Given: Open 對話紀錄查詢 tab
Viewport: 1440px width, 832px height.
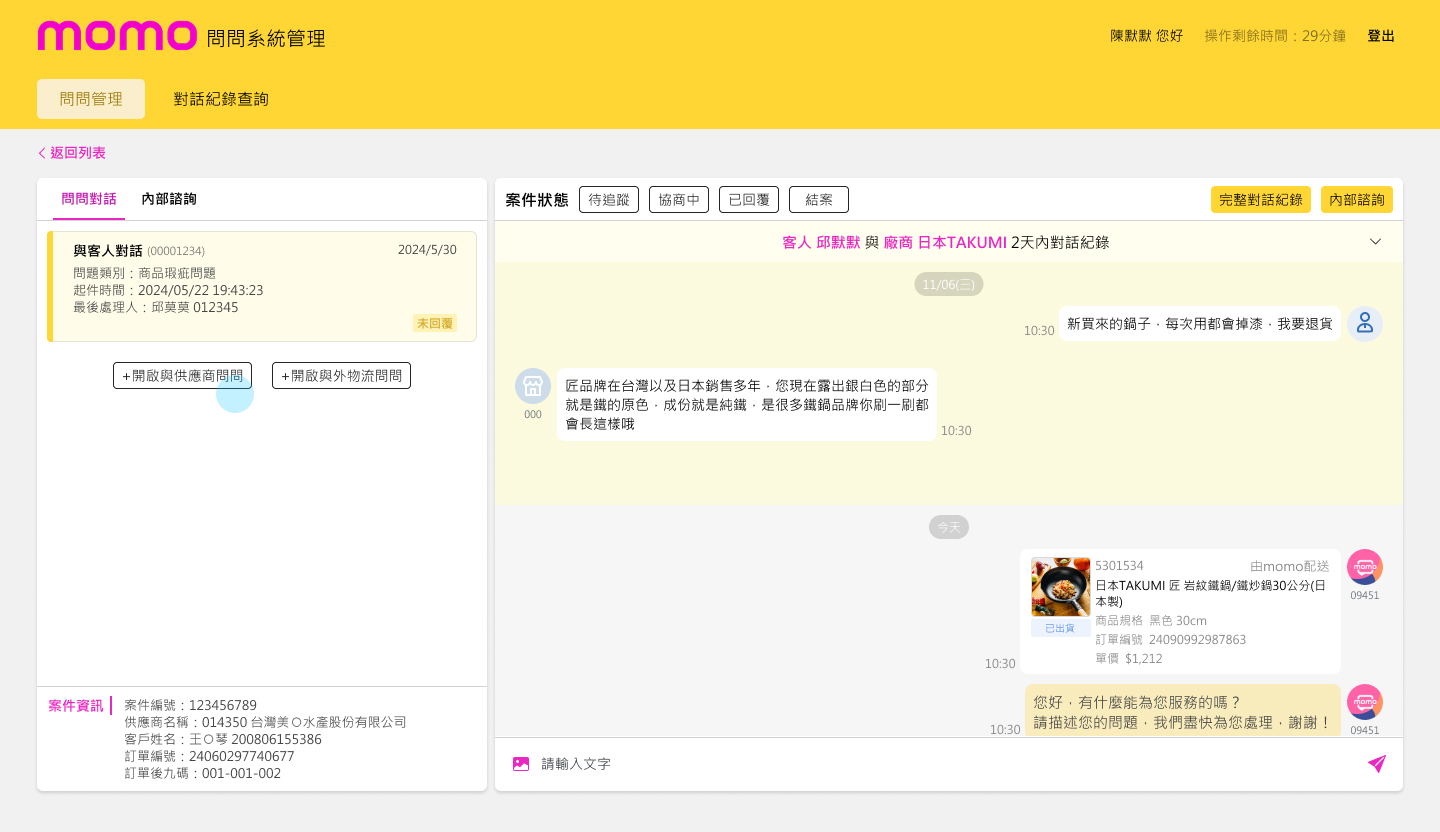Looking at the screenshot, I should point(221,99).
